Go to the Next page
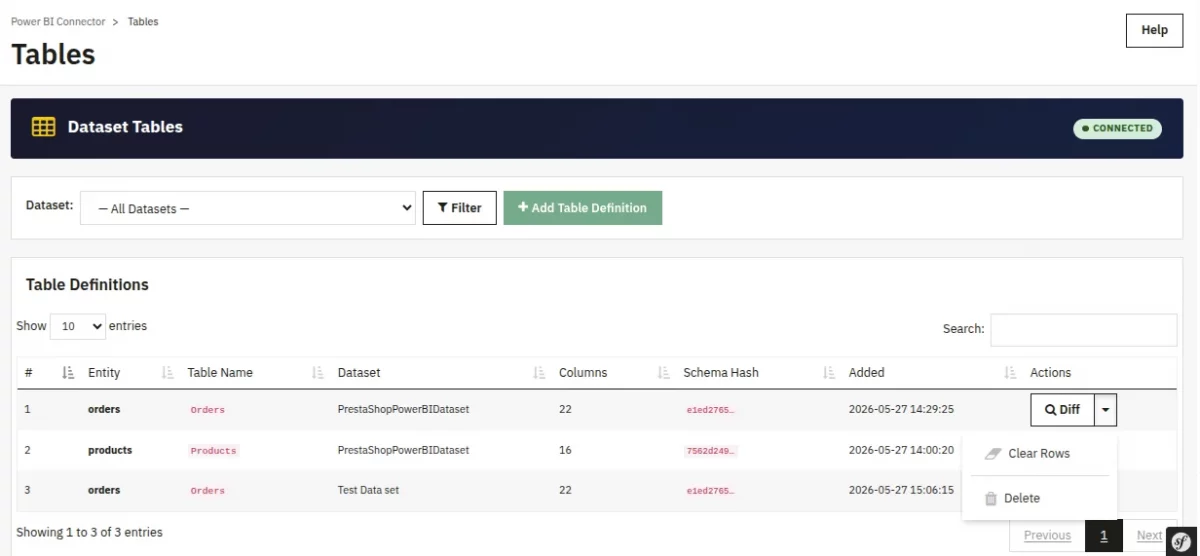1200x556 pixels. 1149,536
